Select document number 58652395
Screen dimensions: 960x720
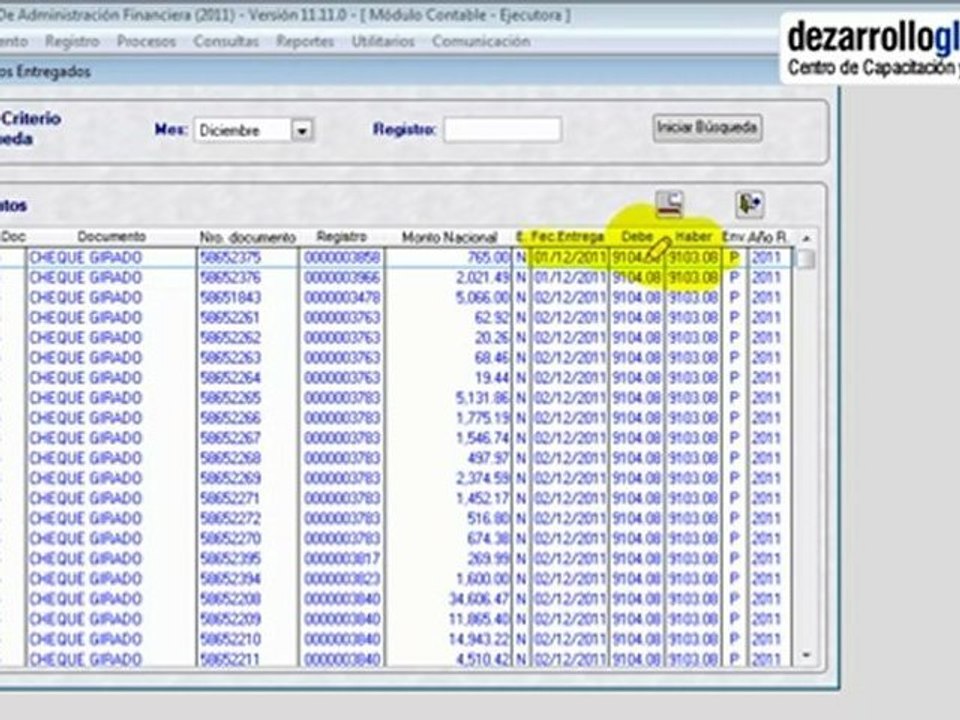tap(230, 559)
